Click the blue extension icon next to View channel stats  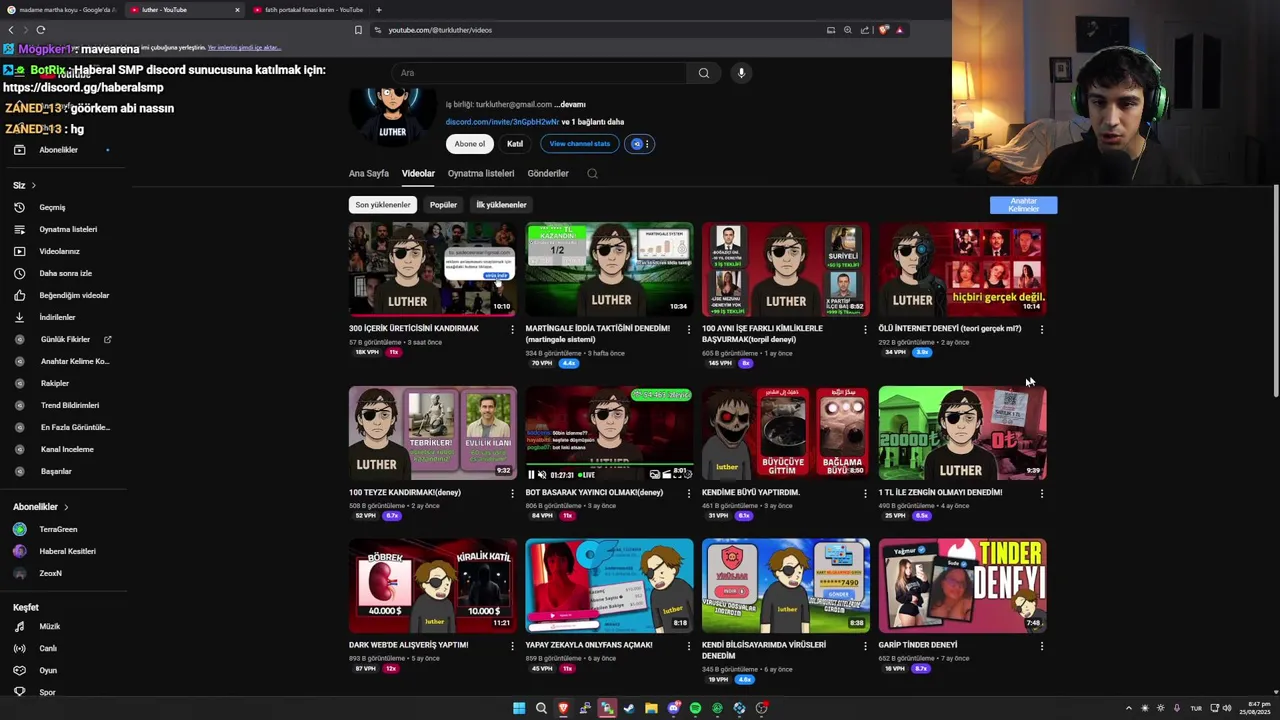click(x=636, y=144)
